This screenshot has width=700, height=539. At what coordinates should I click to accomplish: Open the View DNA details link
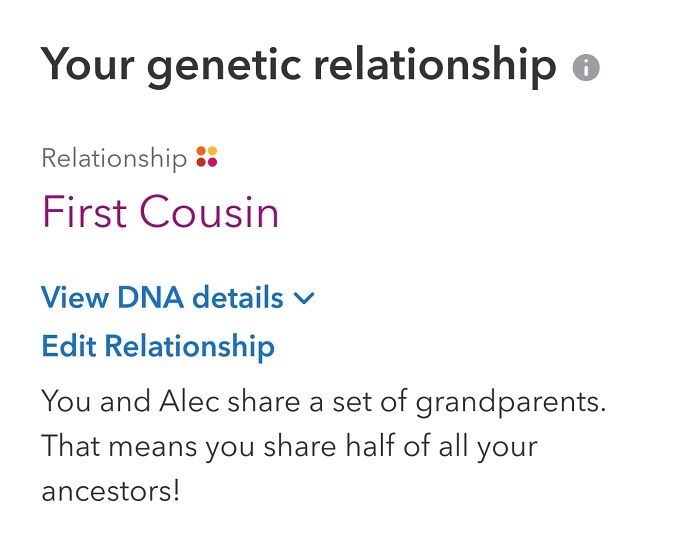click(x=163, y=298)
